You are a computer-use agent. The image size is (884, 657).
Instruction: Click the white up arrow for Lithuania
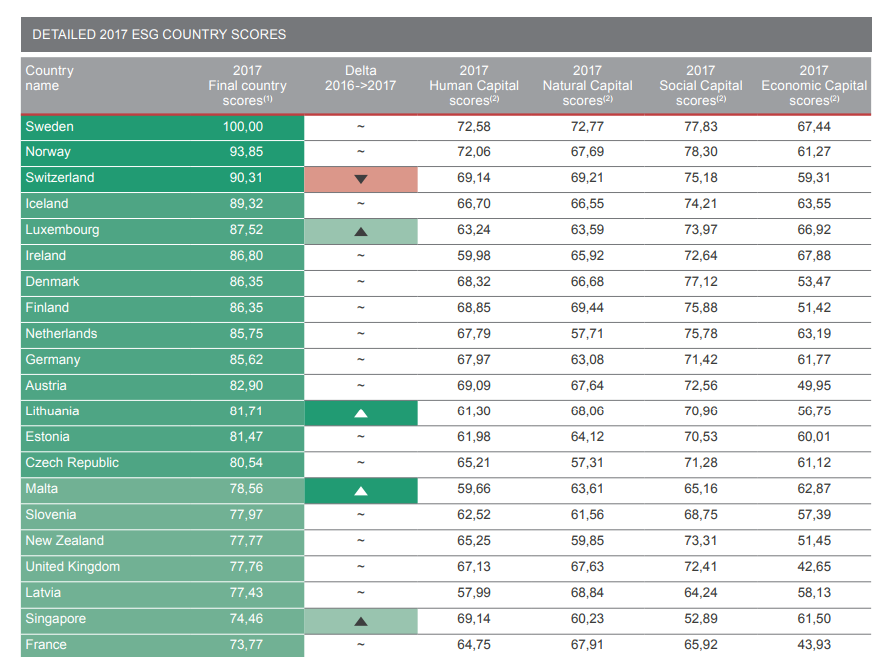coord(361,412)
